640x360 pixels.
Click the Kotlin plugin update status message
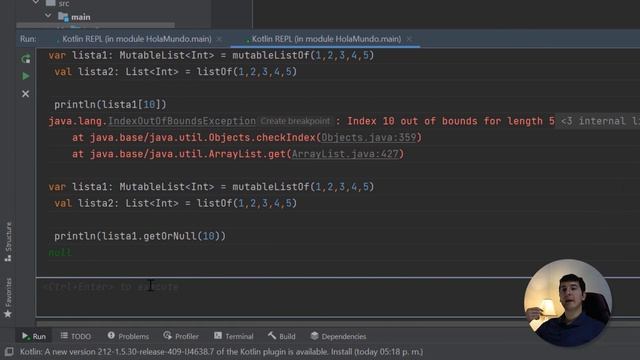[221, 351]
